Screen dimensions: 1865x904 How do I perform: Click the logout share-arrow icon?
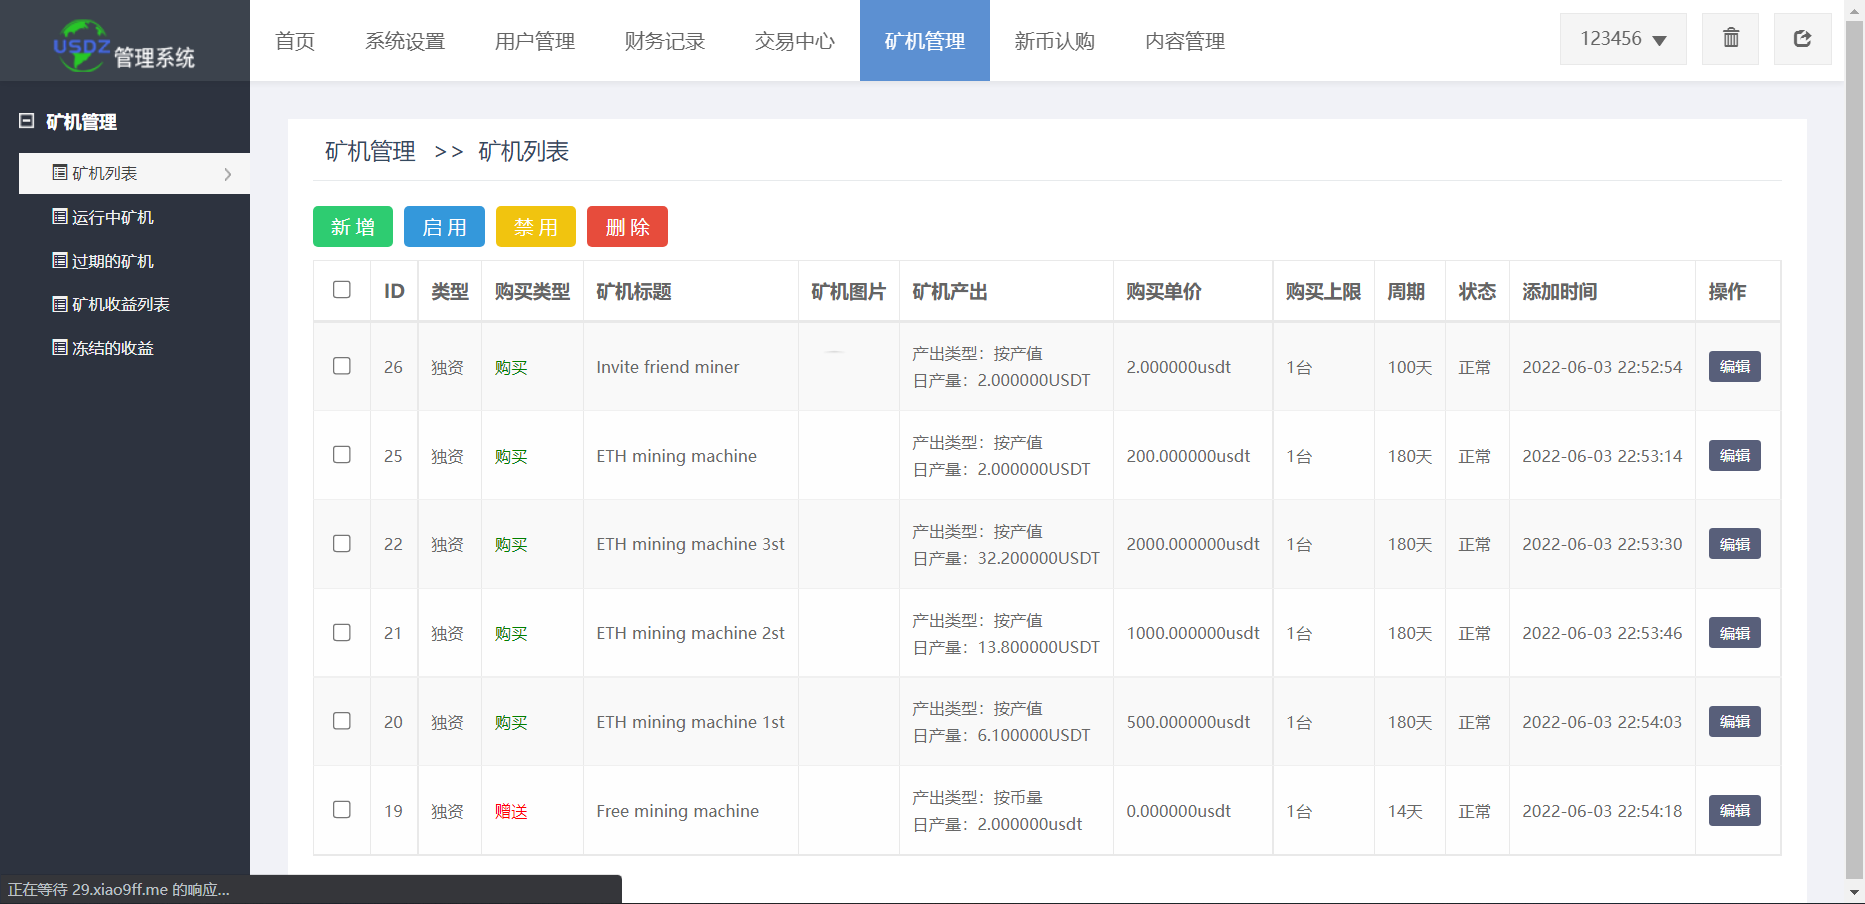point(1802,38)
